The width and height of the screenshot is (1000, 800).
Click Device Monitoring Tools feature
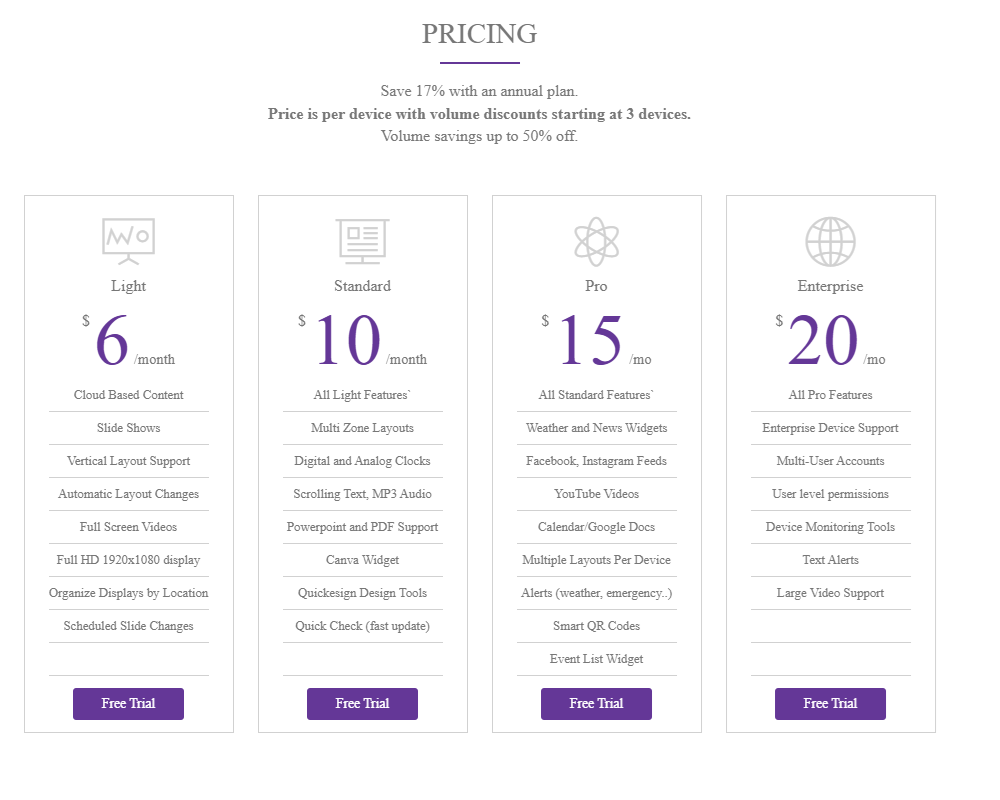tap(830, 527)
